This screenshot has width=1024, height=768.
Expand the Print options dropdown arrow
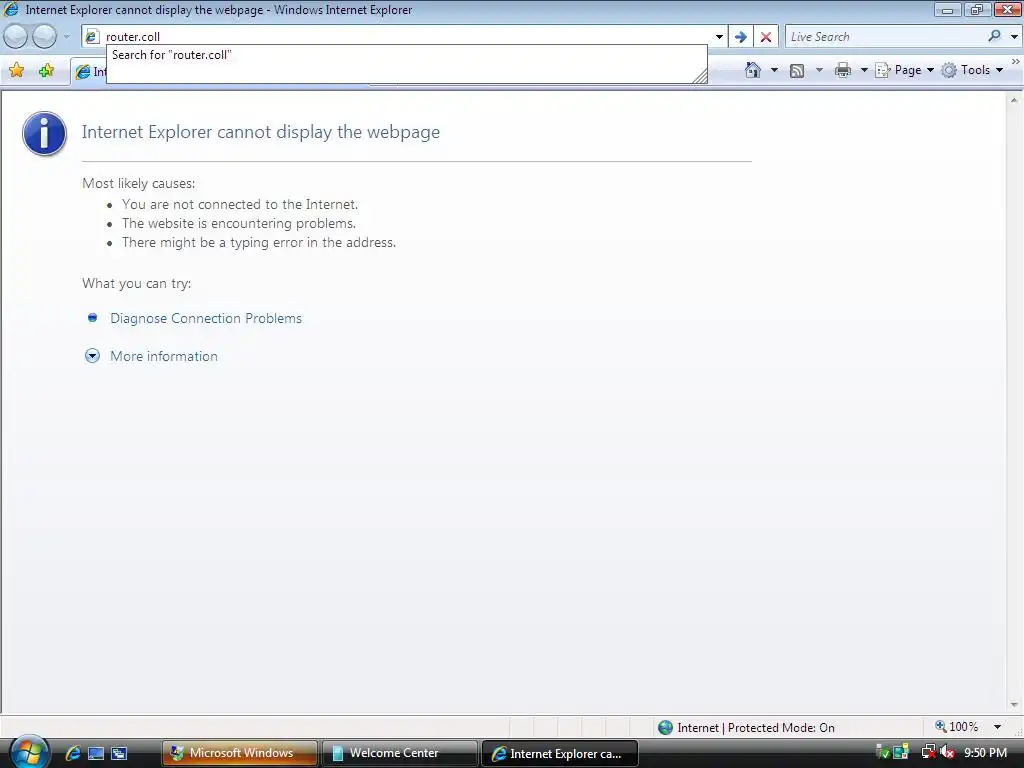coord(863,70)
